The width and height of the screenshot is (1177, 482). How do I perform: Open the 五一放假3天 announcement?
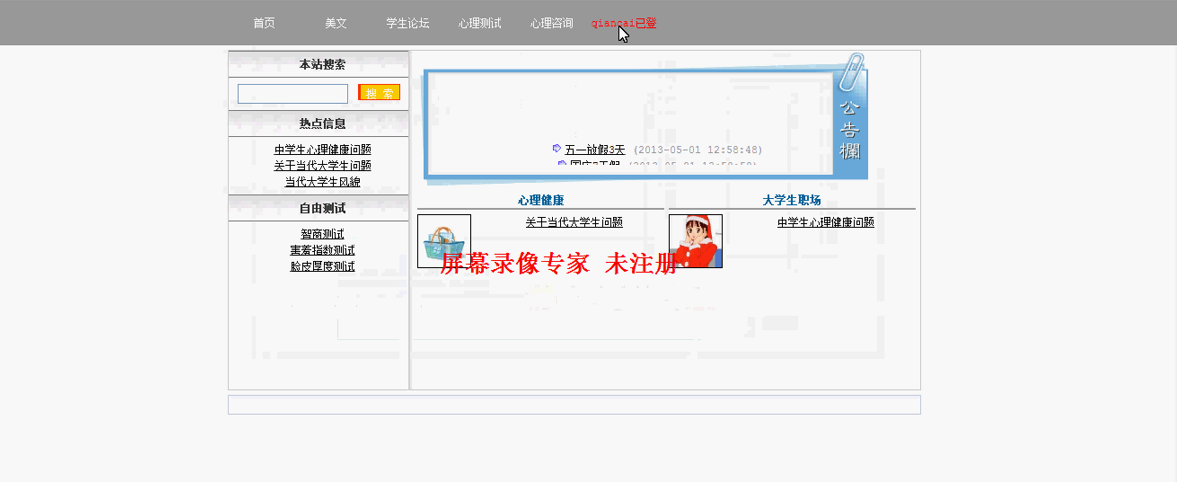pyautogui.click(x=595, y=149)
